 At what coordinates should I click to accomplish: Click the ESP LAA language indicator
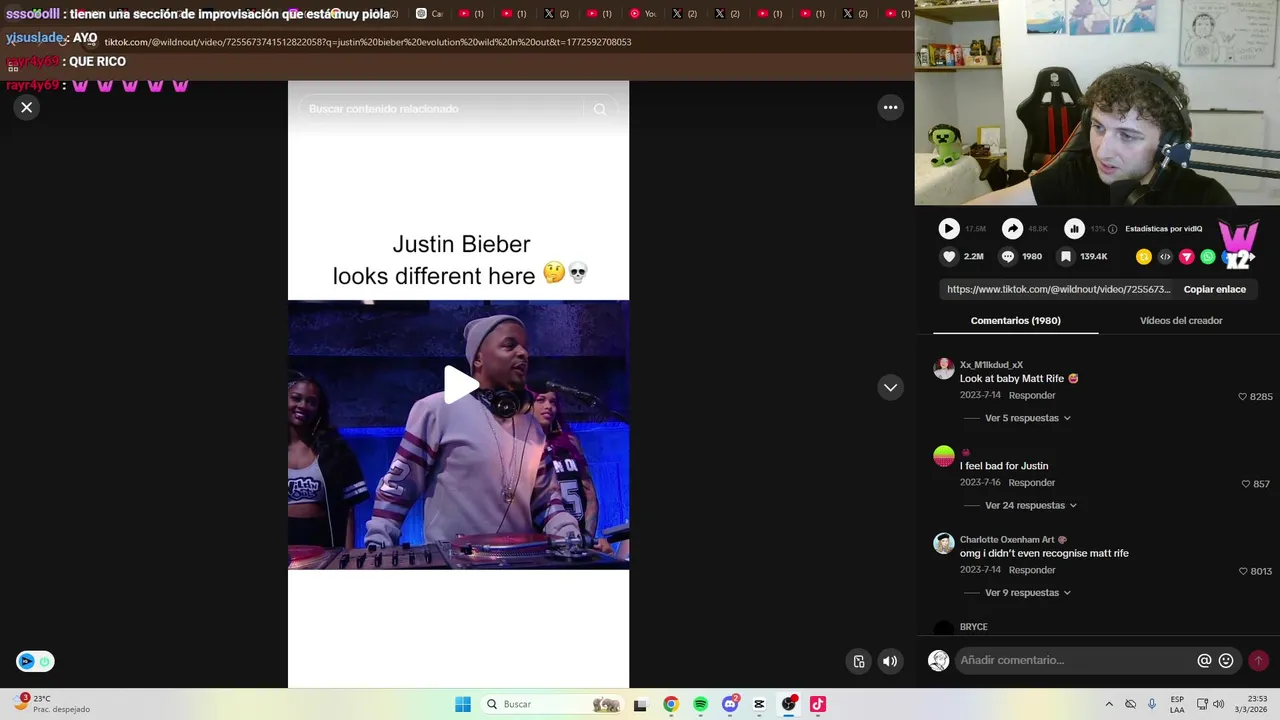[1177, 704]
